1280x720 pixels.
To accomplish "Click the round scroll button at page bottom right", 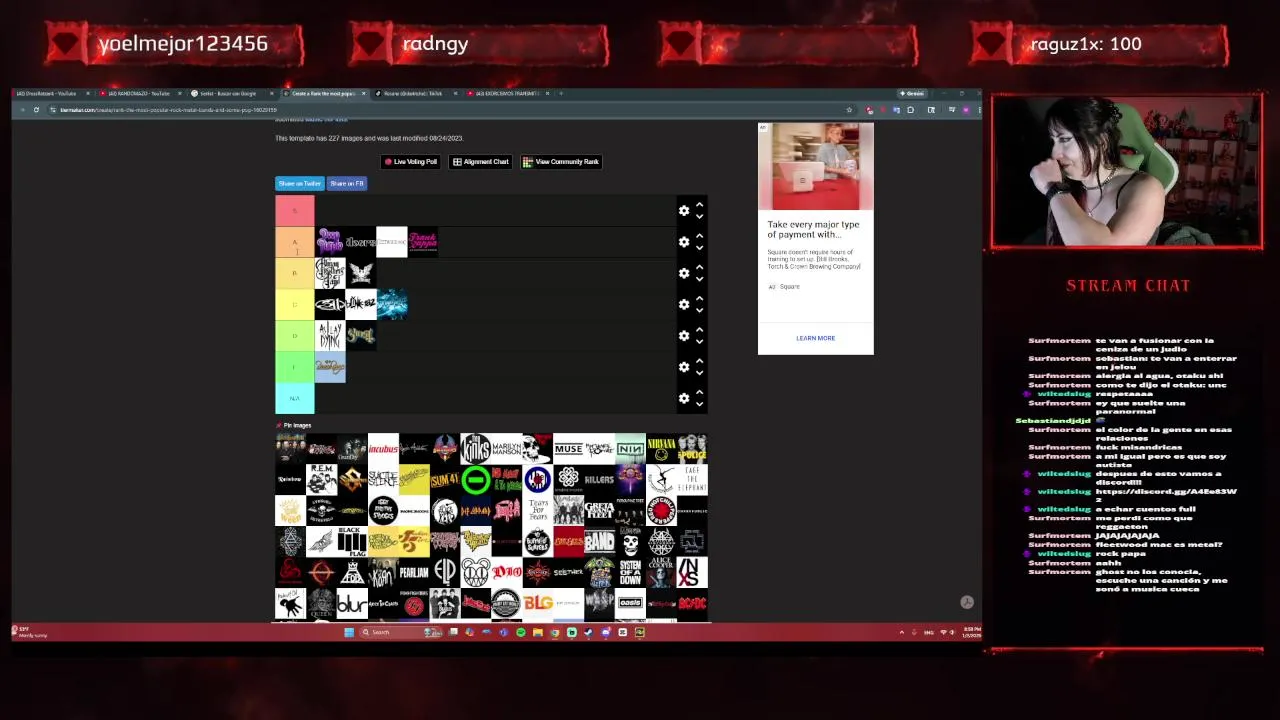I will pyautogui.click(x=967, y=602).
